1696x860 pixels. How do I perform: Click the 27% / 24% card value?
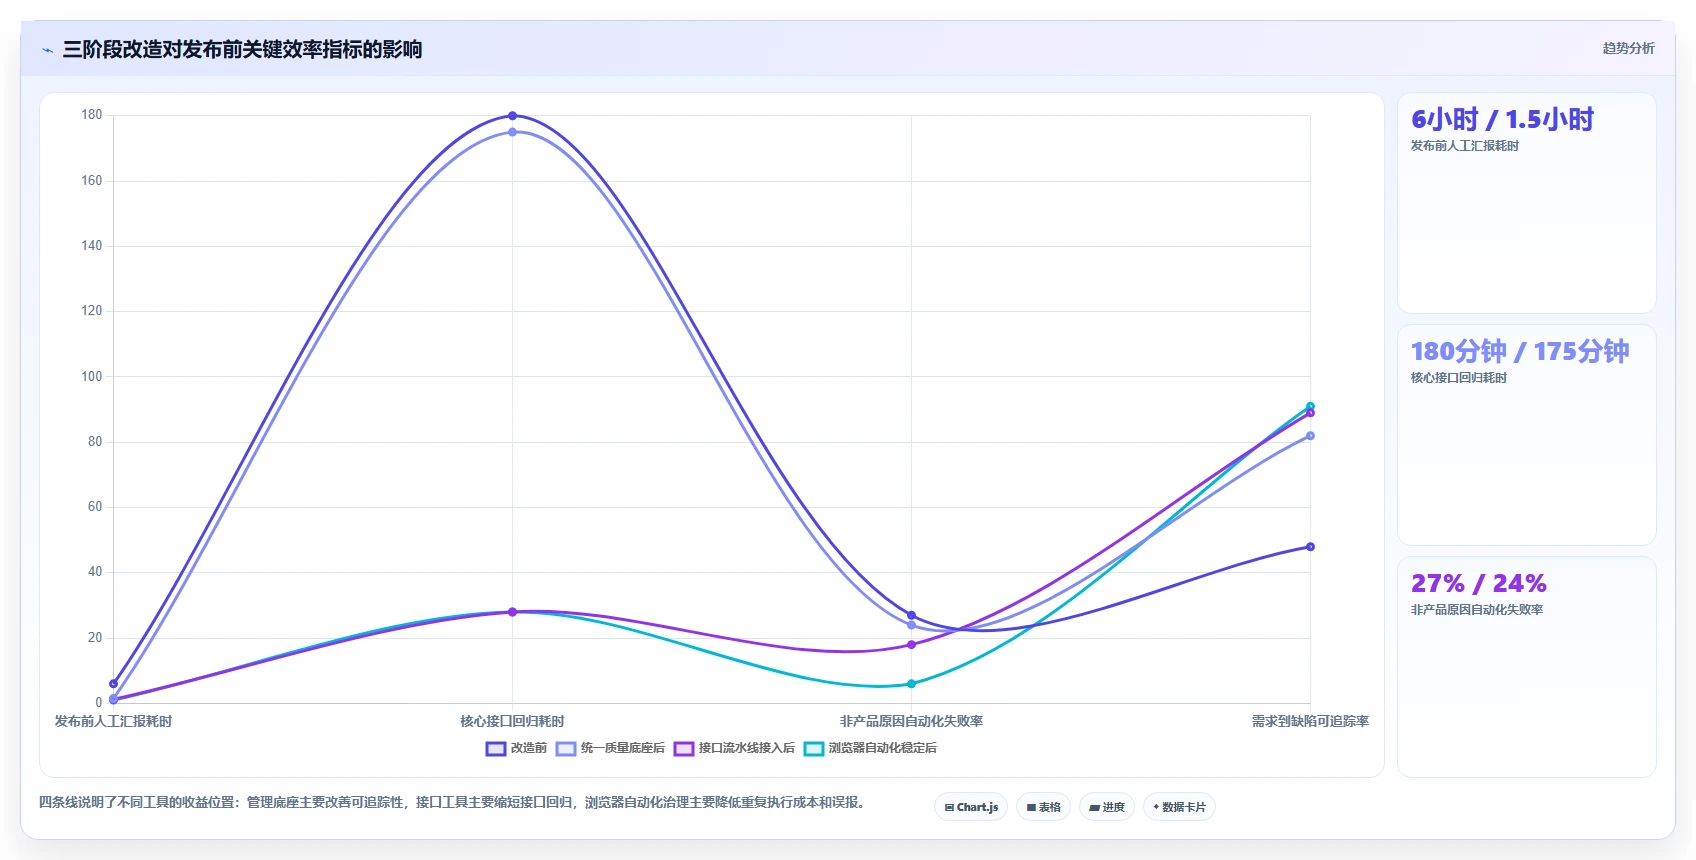tap(1478, 584)
